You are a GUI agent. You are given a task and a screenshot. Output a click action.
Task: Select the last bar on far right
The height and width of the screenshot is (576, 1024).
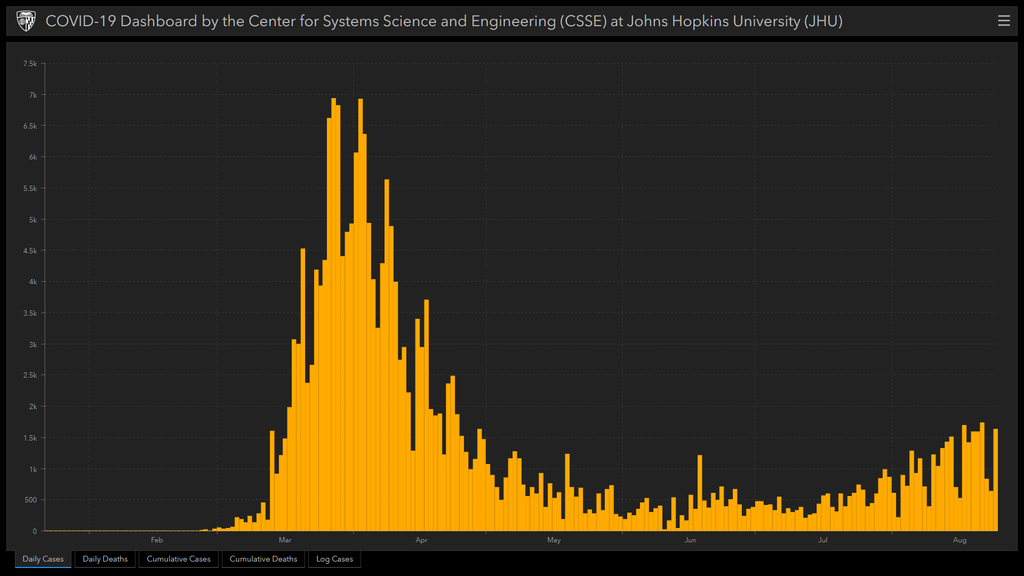click(996, 480)
